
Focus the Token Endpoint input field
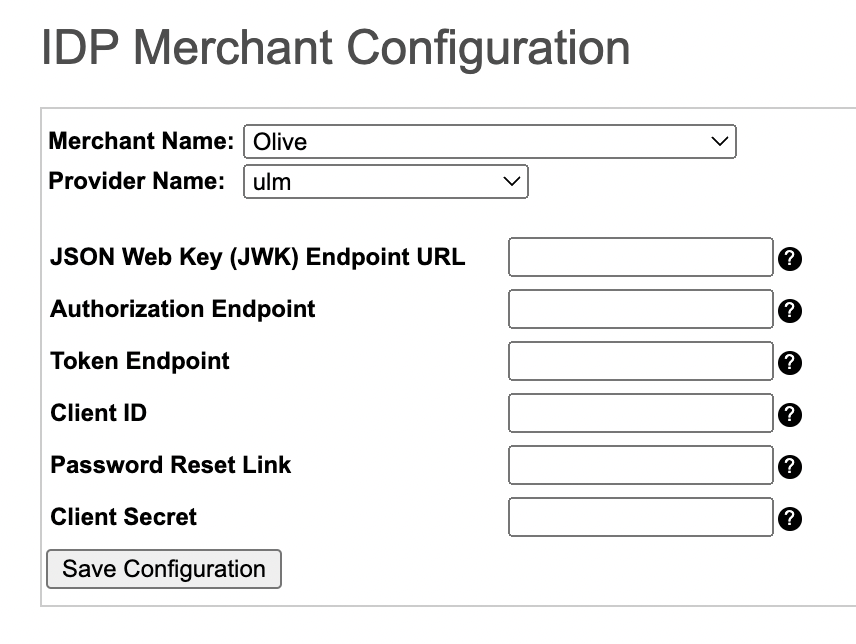click(x=641, y=361)
